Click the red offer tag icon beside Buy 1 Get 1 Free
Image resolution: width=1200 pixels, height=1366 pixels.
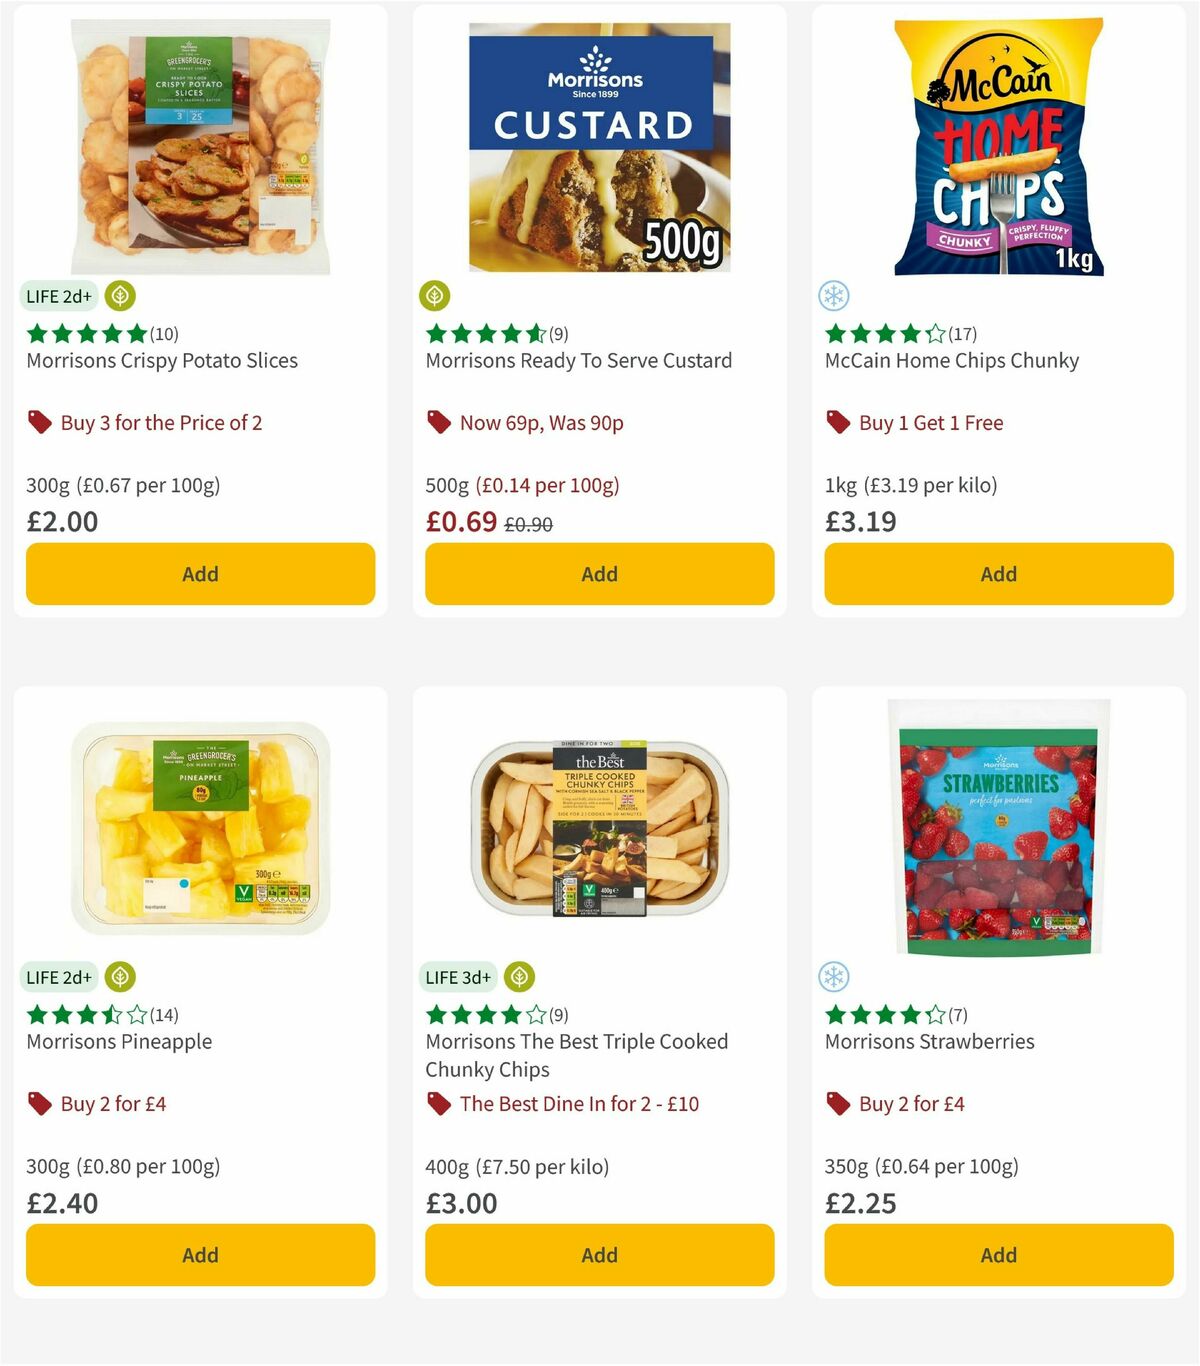tap(838, 422)
